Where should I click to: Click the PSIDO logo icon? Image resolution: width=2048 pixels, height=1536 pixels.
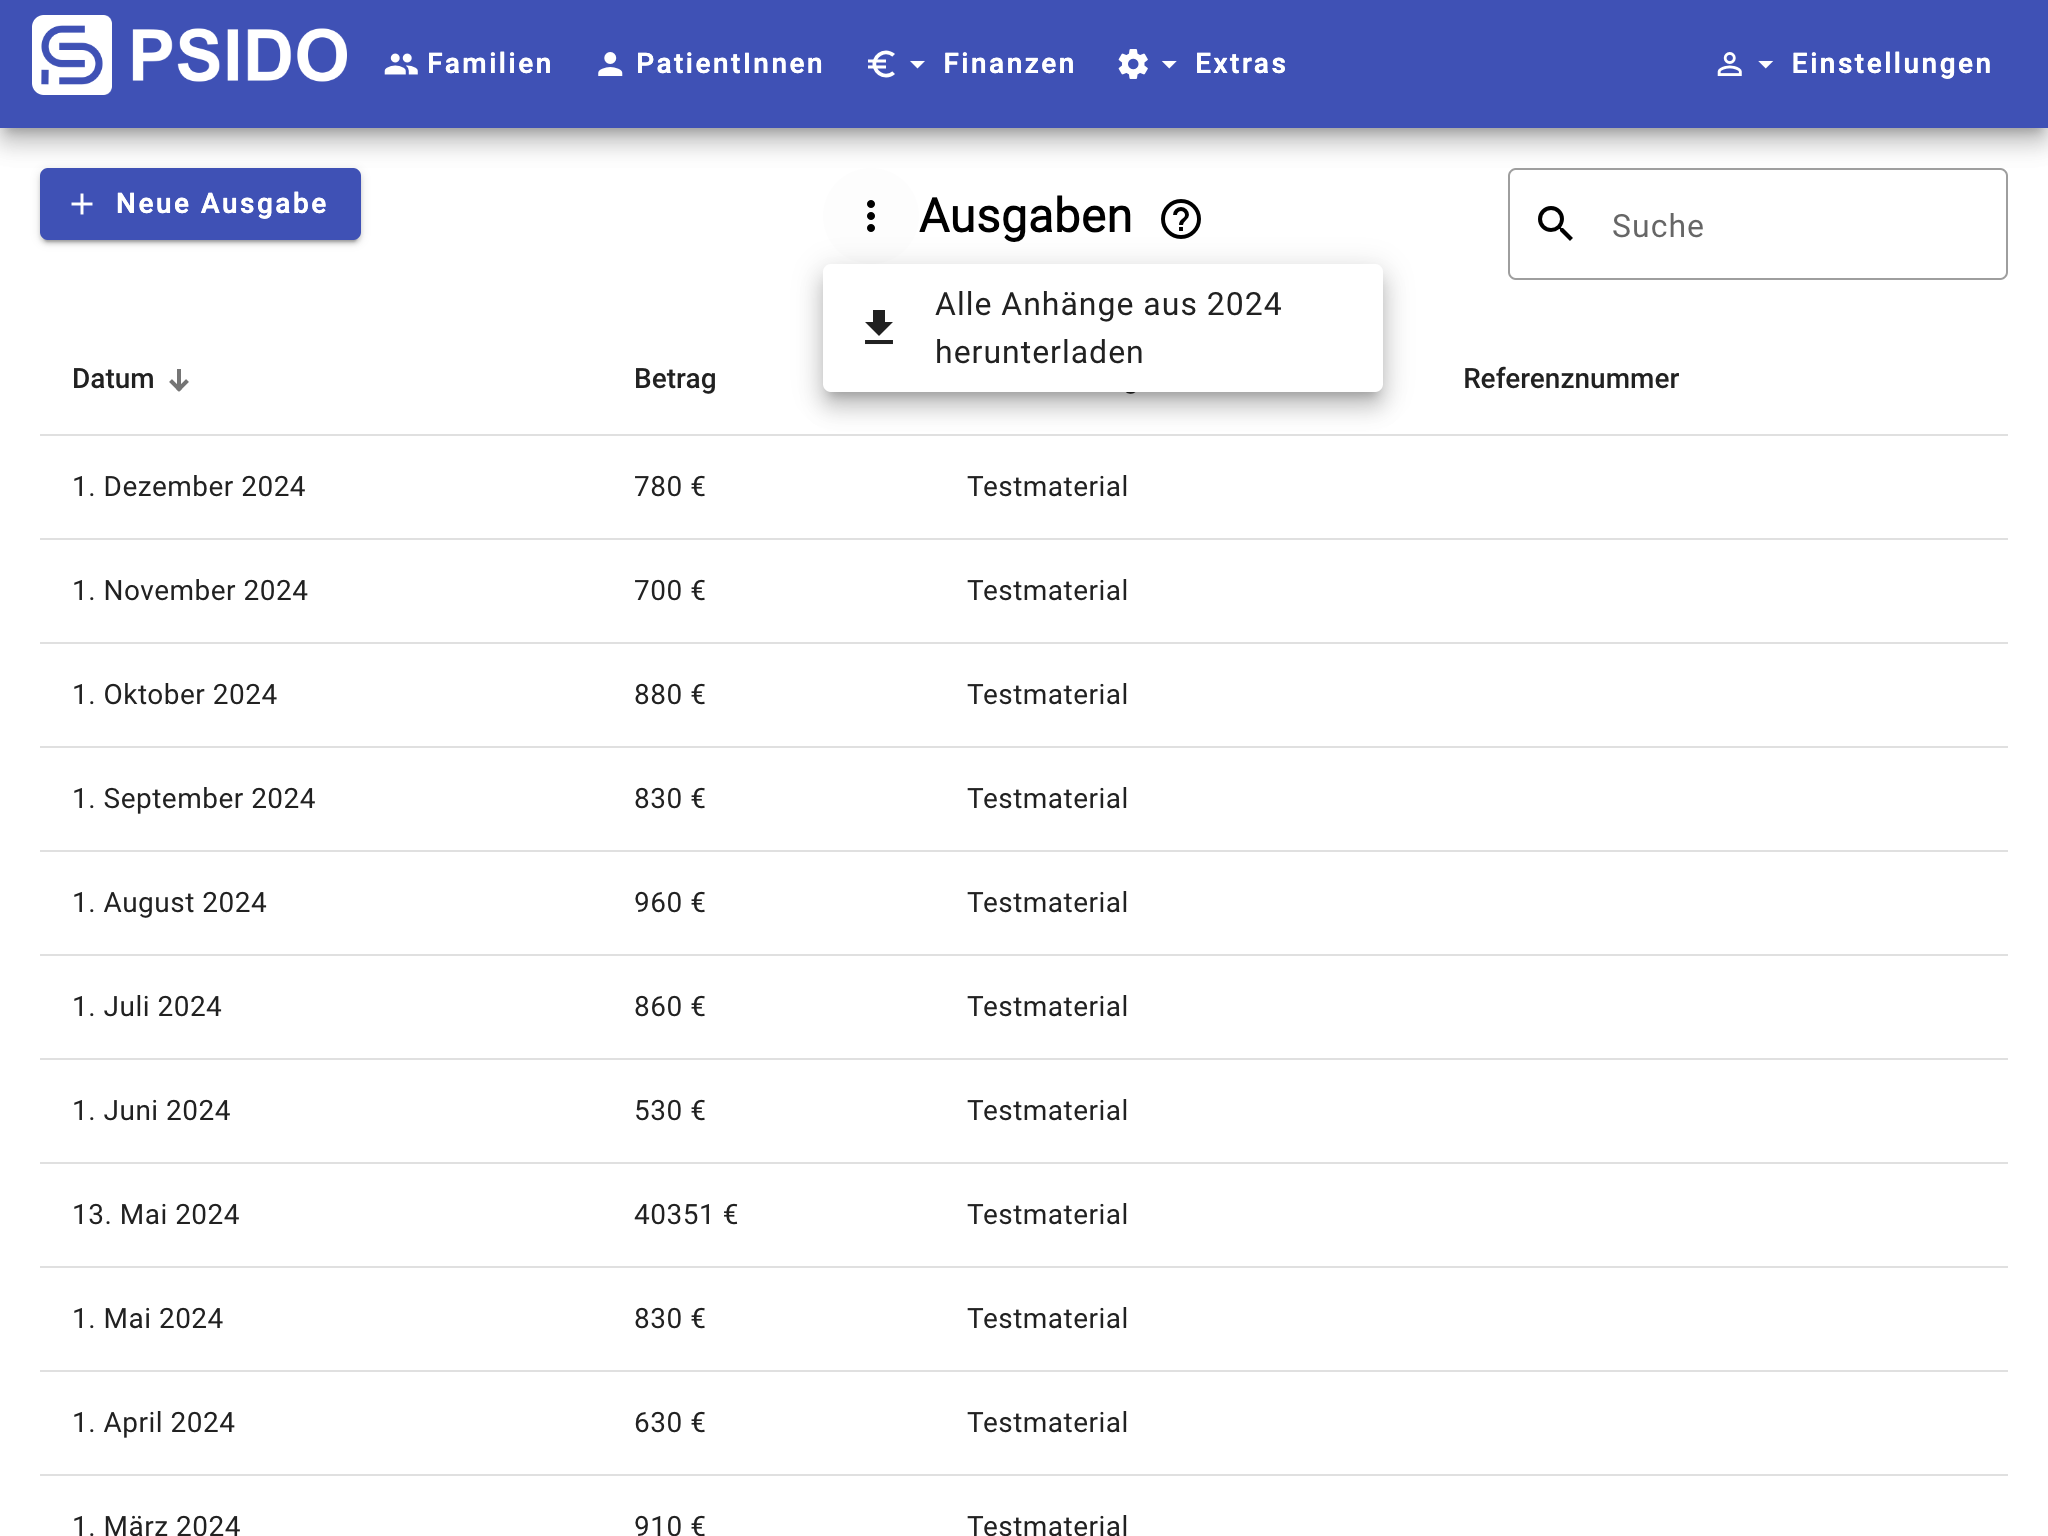(x=72, y=55)
